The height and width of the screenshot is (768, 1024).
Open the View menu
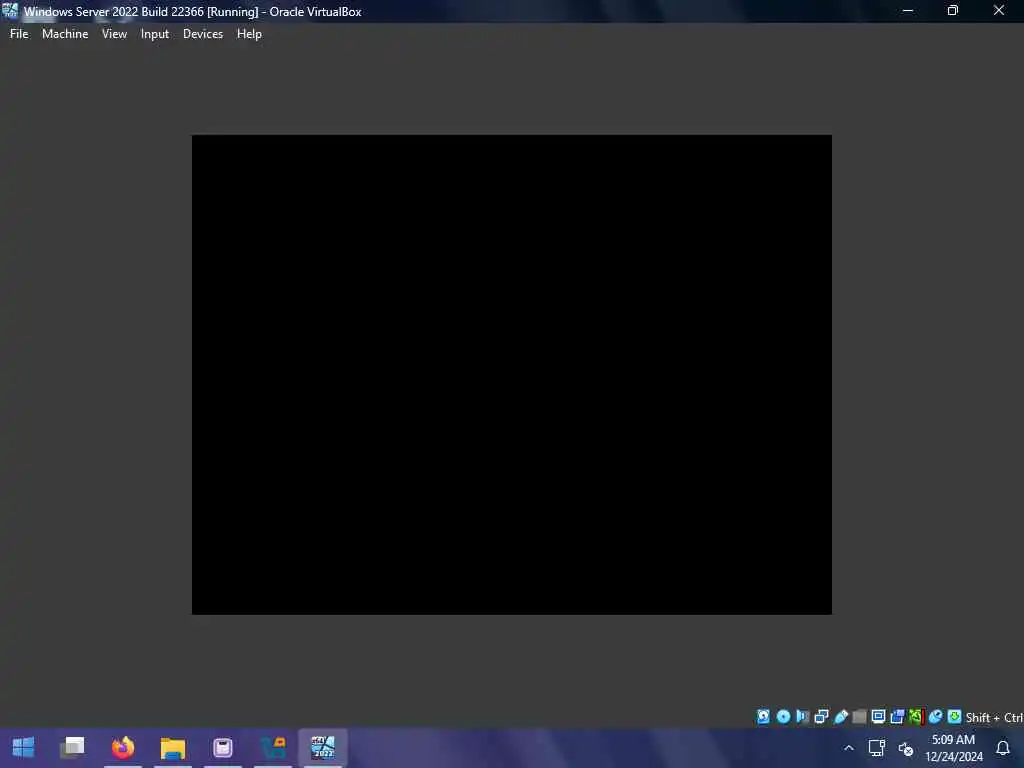click(x=114, y=34)
